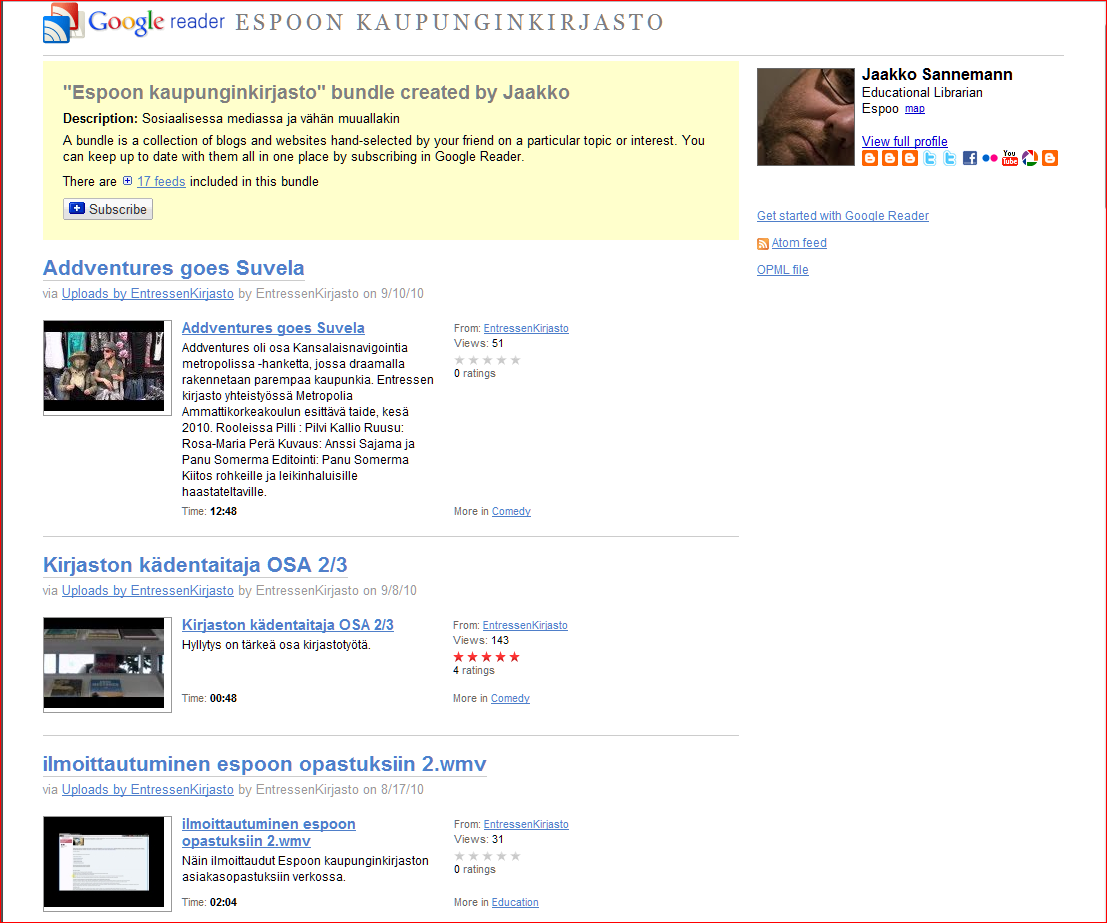Click the plus icon on Subscribe button

point(77,208)
